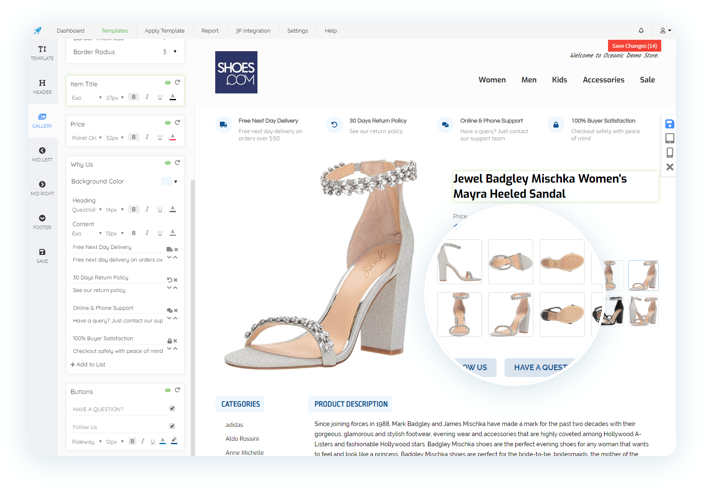704x488 pixels.
Task: Change Item Title text color
Action: point(172,97)
